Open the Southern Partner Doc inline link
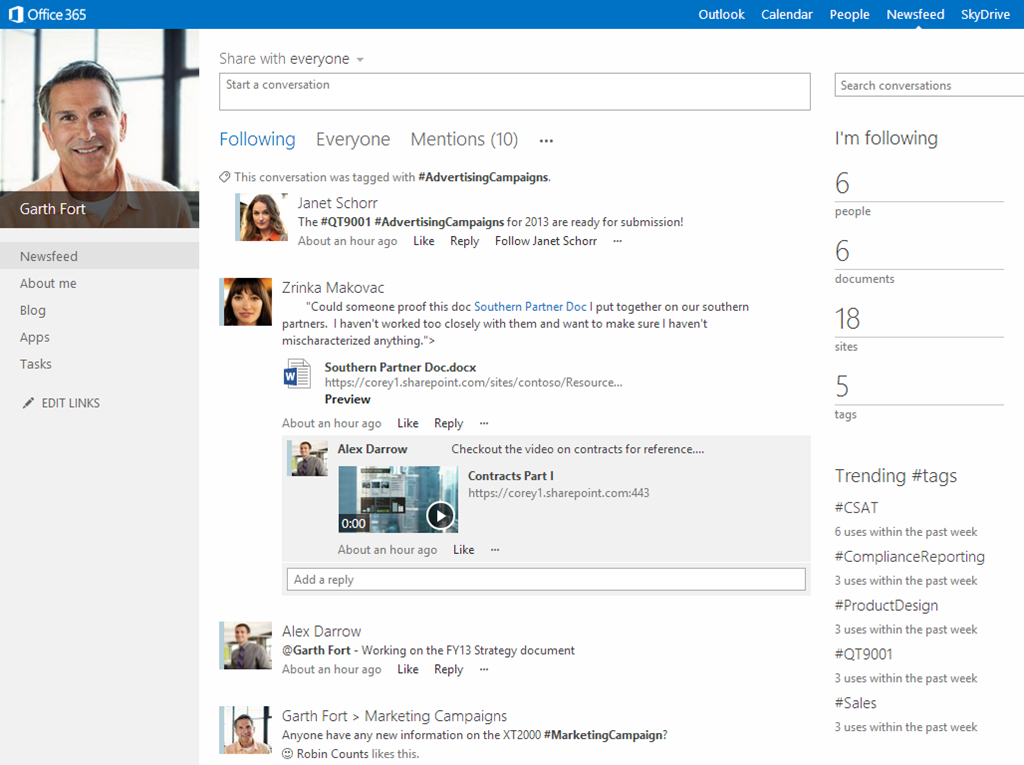The image size is (1024, 765). click(530, 307)
